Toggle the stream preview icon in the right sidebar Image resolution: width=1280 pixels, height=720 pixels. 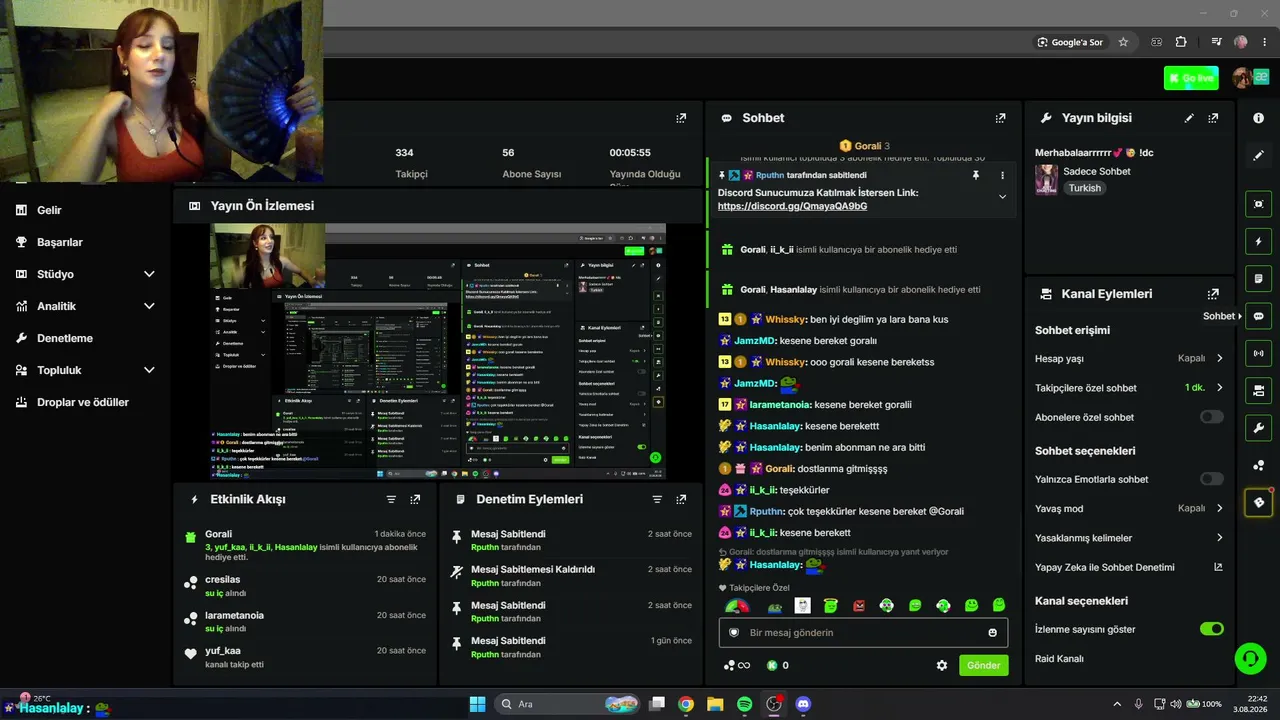click(1258, 204)
